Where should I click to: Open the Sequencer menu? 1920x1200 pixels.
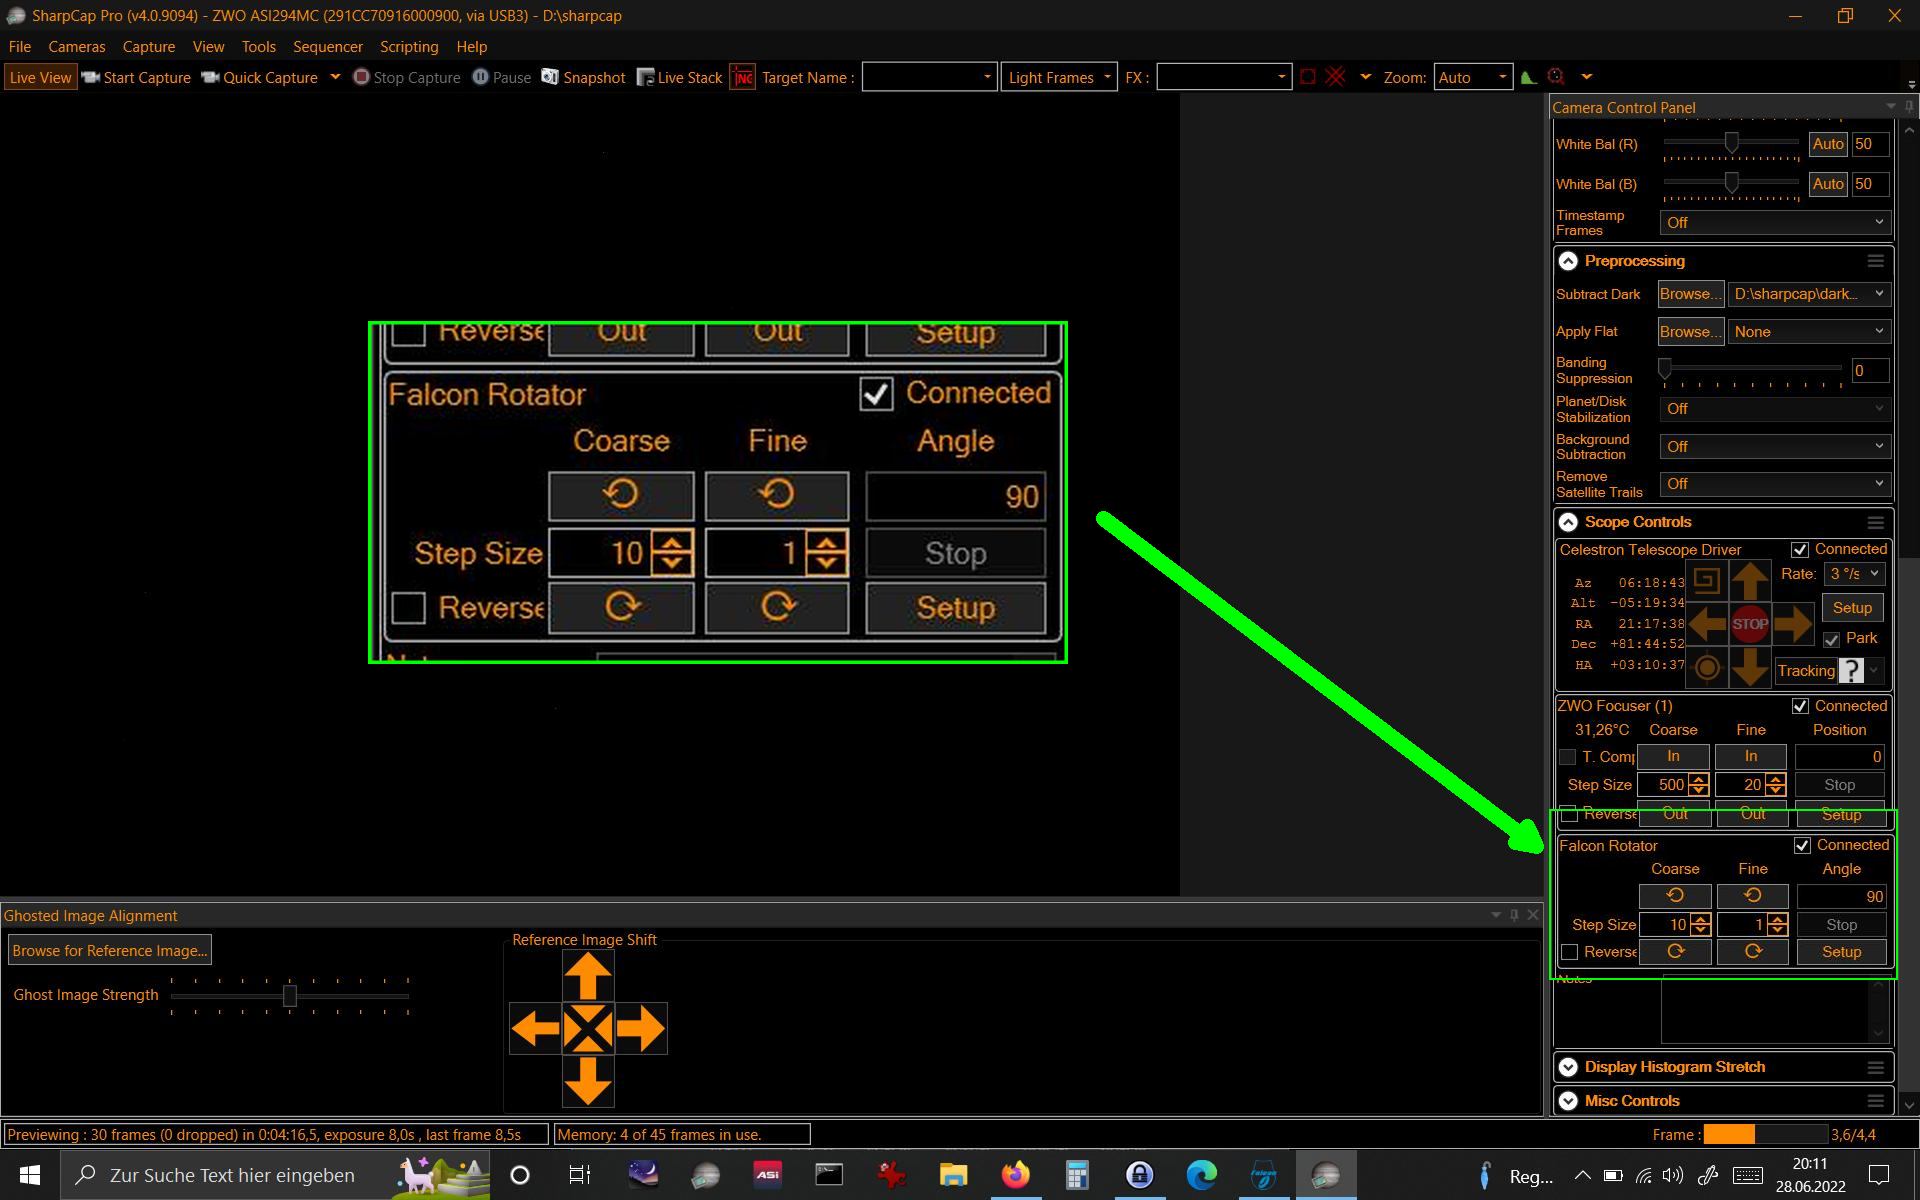[x=328, y=47]
